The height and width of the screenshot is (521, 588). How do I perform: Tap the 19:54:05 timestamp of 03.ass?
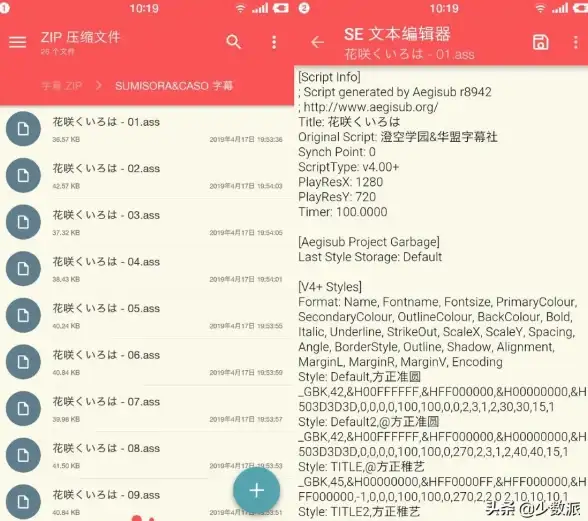(x=270, y=233)
